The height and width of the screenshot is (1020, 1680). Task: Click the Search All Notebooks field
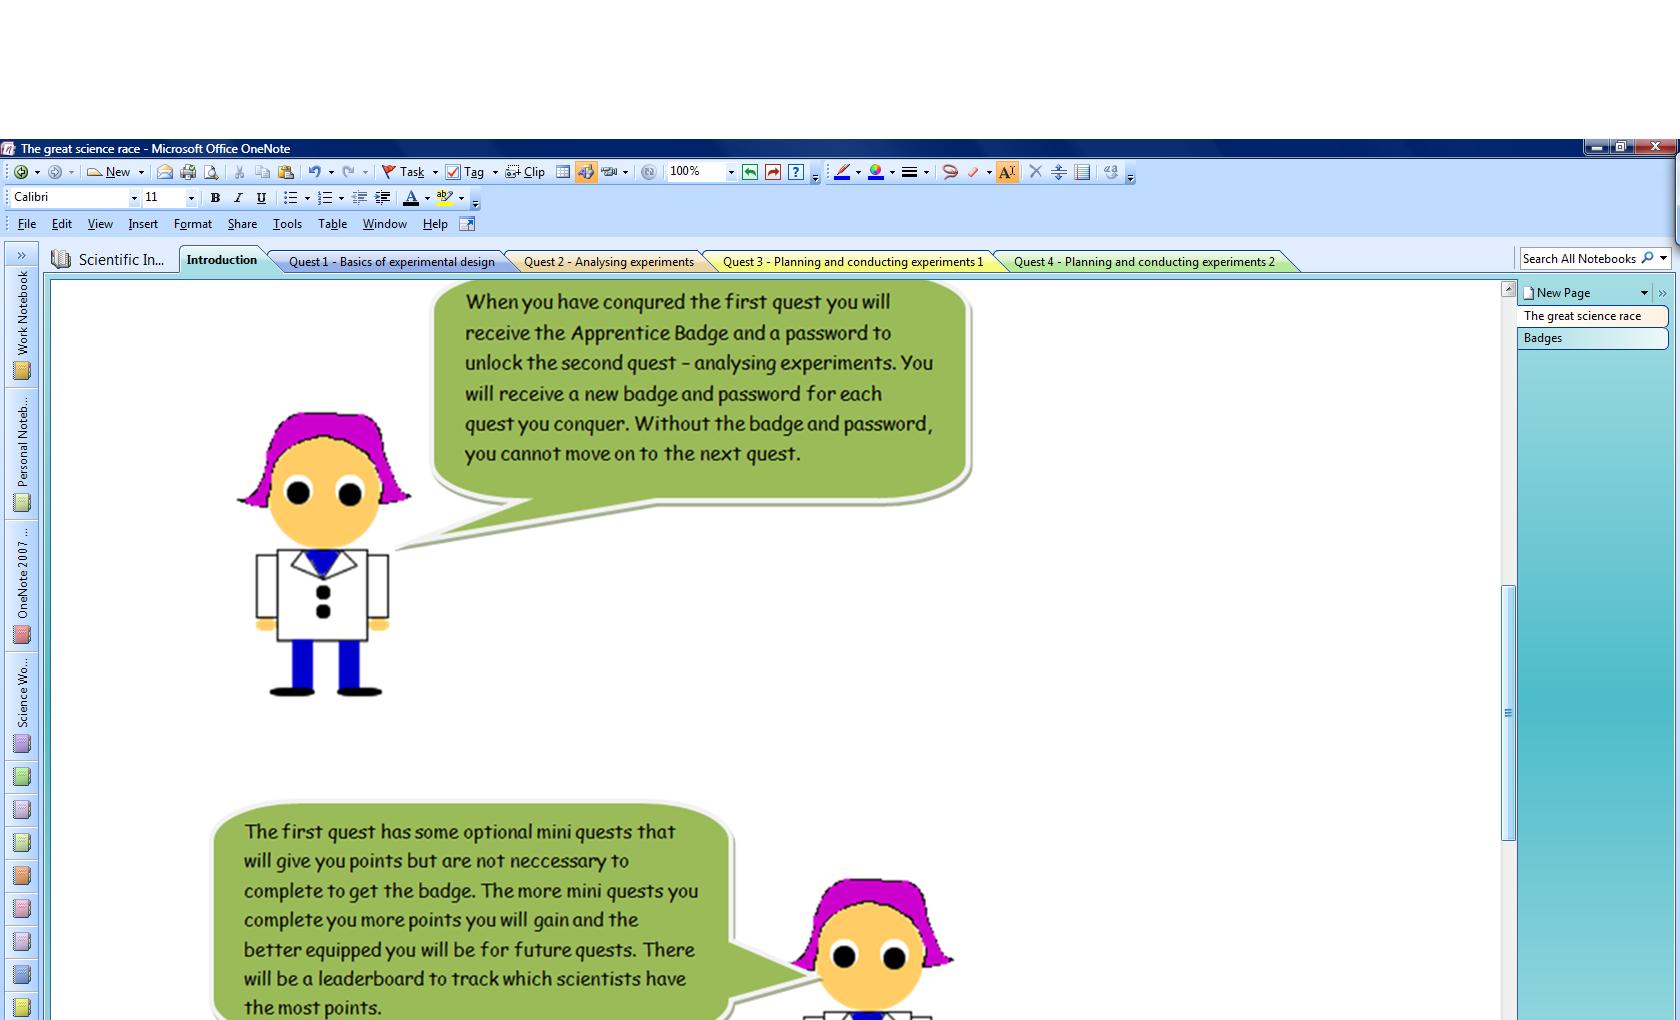tap(1578, 259)
